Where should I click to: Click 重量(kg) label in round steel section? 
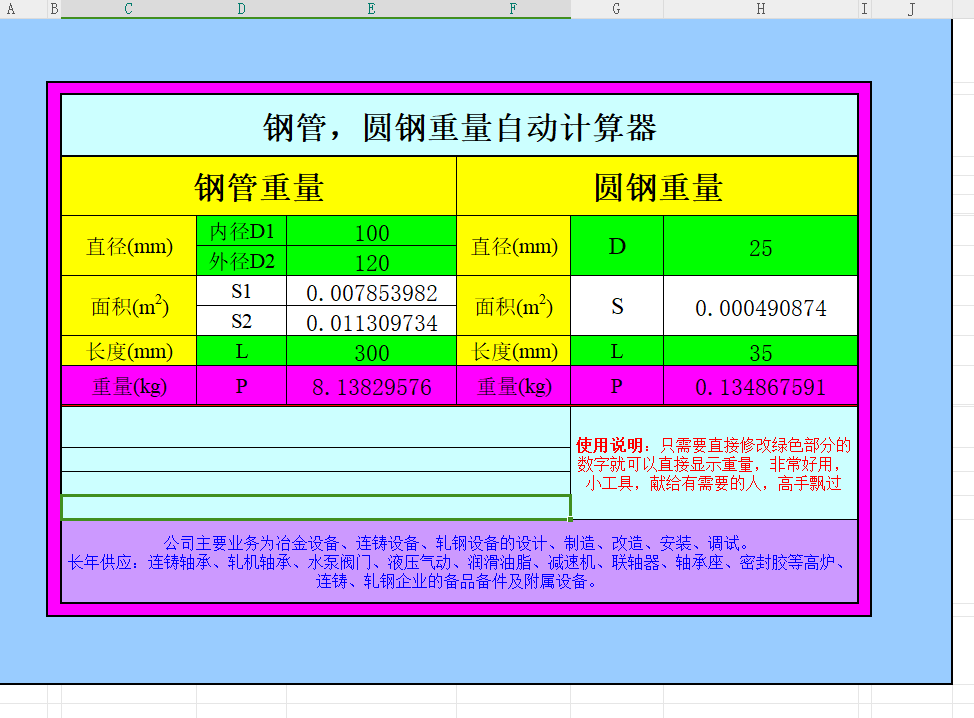514,386
